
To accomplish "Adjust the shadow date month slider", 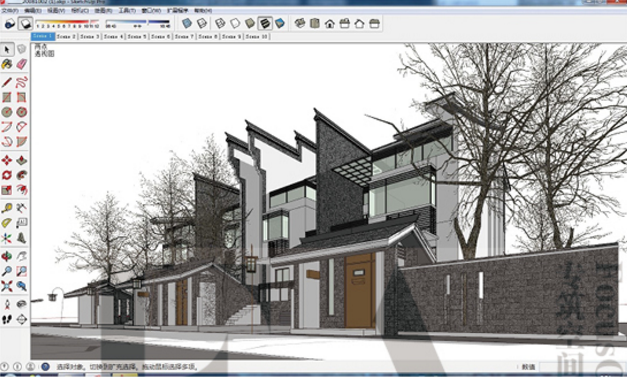I will [67, 24].
